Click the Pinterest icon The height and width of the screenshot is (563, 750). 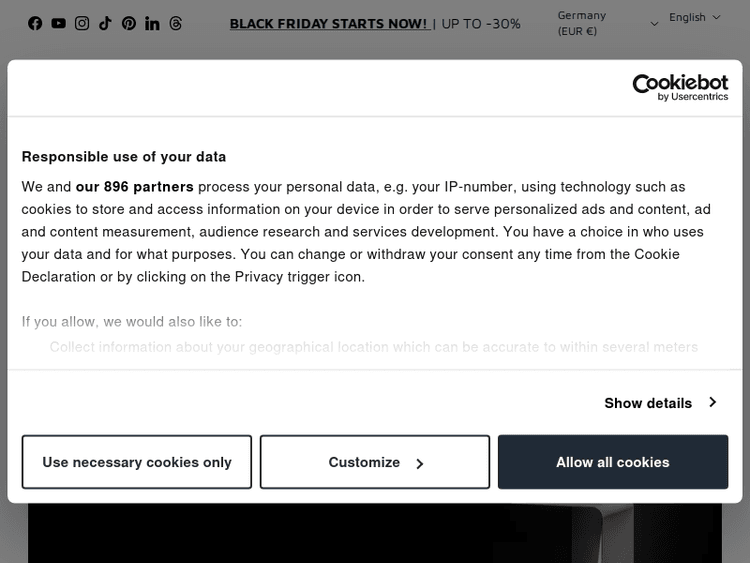tap(129, 23)
